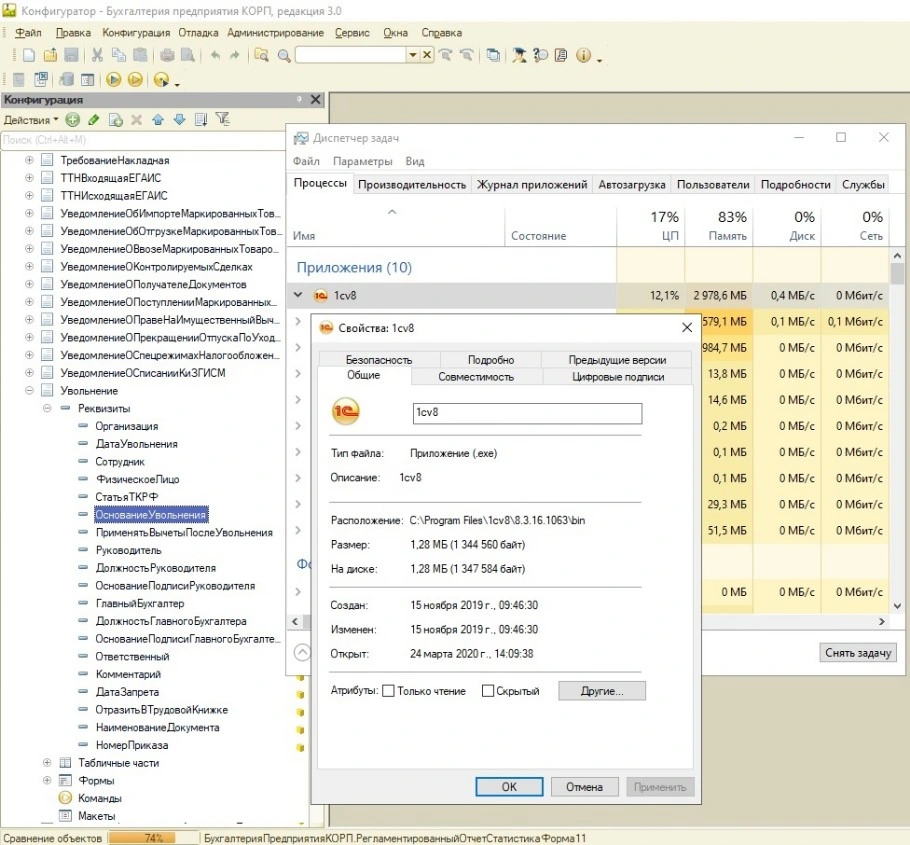Collapse the Увольнение tree node
This screenshot has width=910, height=845.
click(x=30, y=391)
